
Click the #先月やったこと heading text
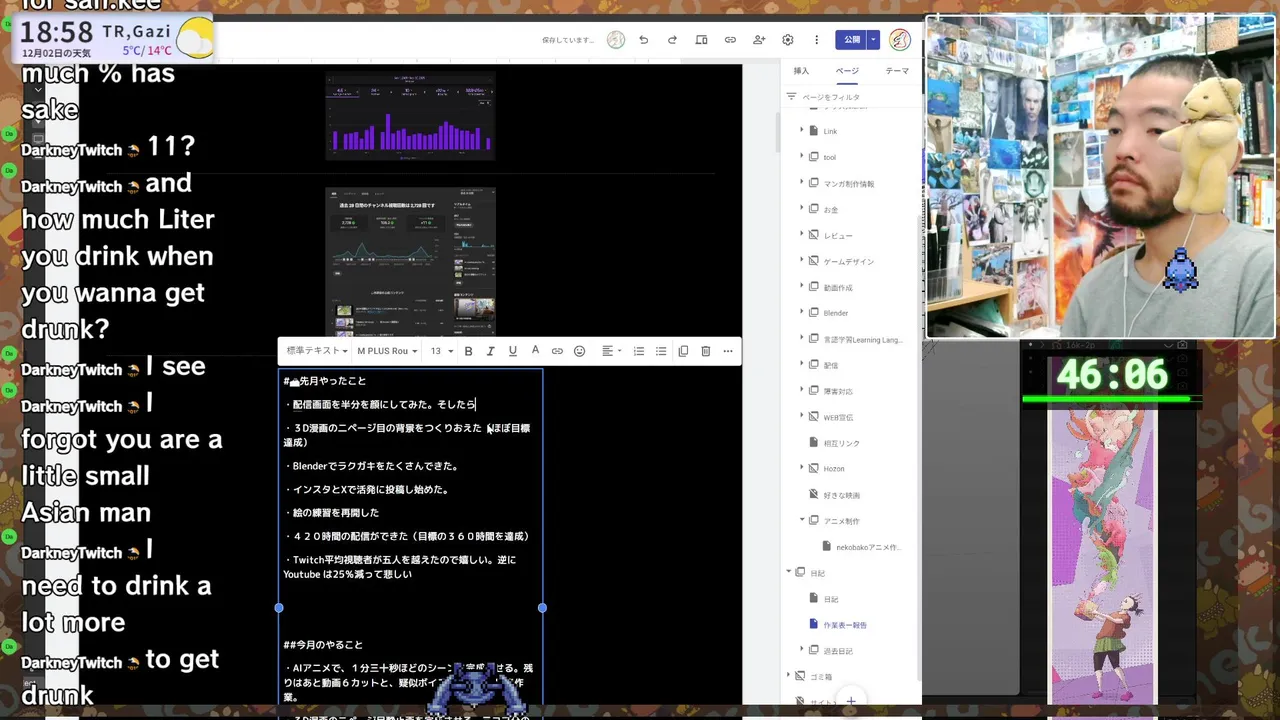(325, 381)
